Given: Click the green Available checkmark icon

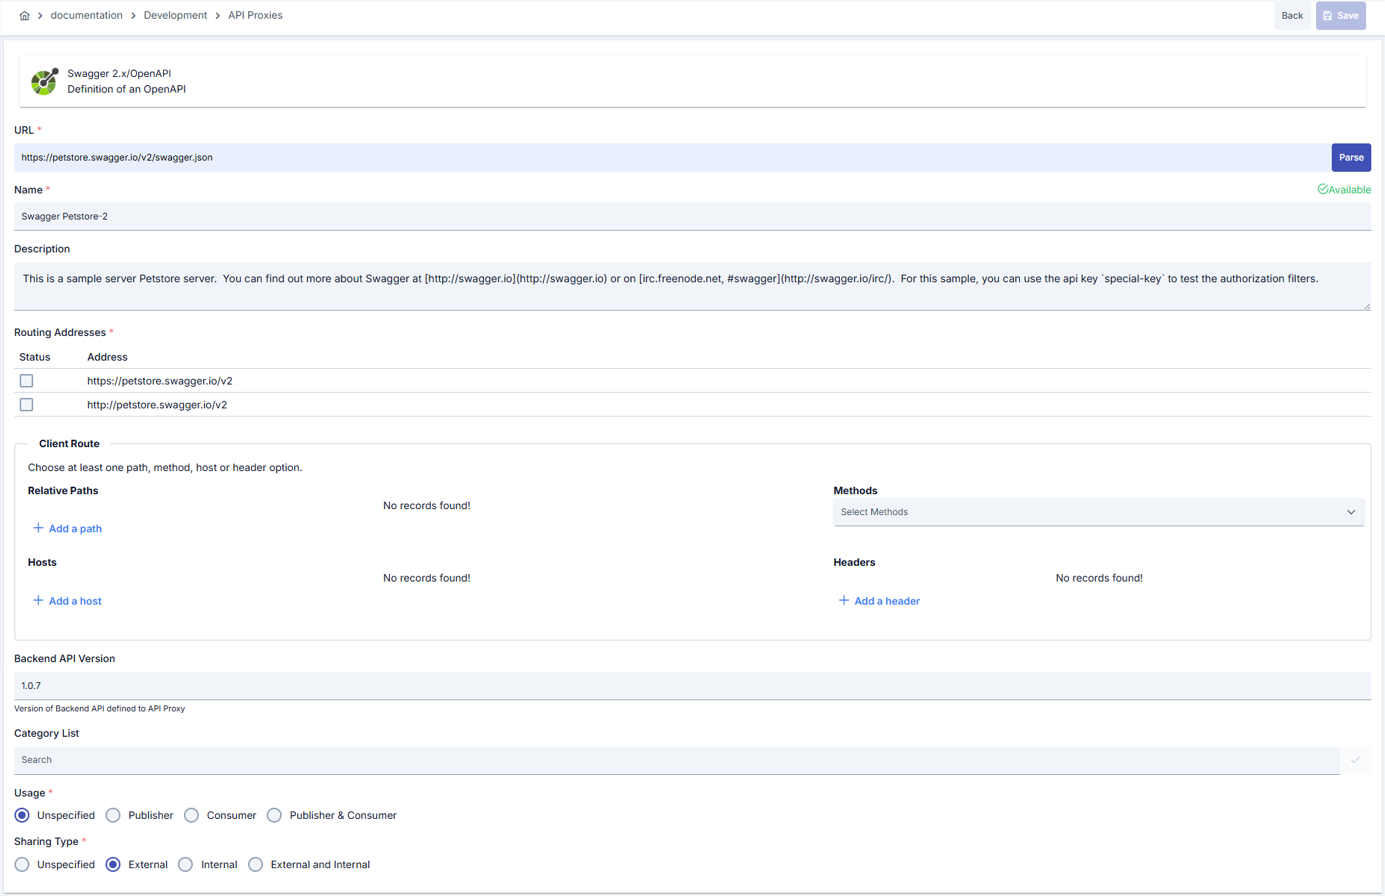Looking at the screenshot, I should tap(1322, 188).
